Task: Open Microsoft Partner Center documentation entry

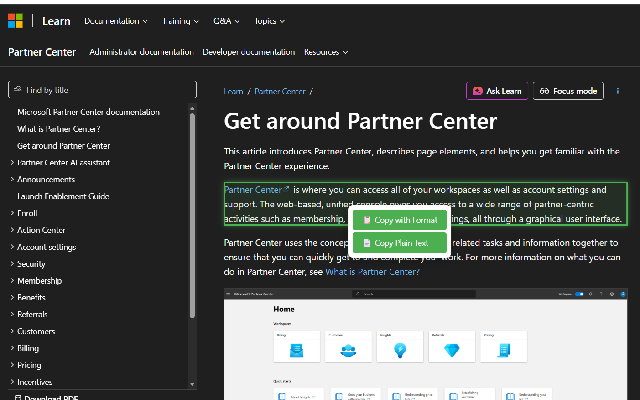Action: 88,112
